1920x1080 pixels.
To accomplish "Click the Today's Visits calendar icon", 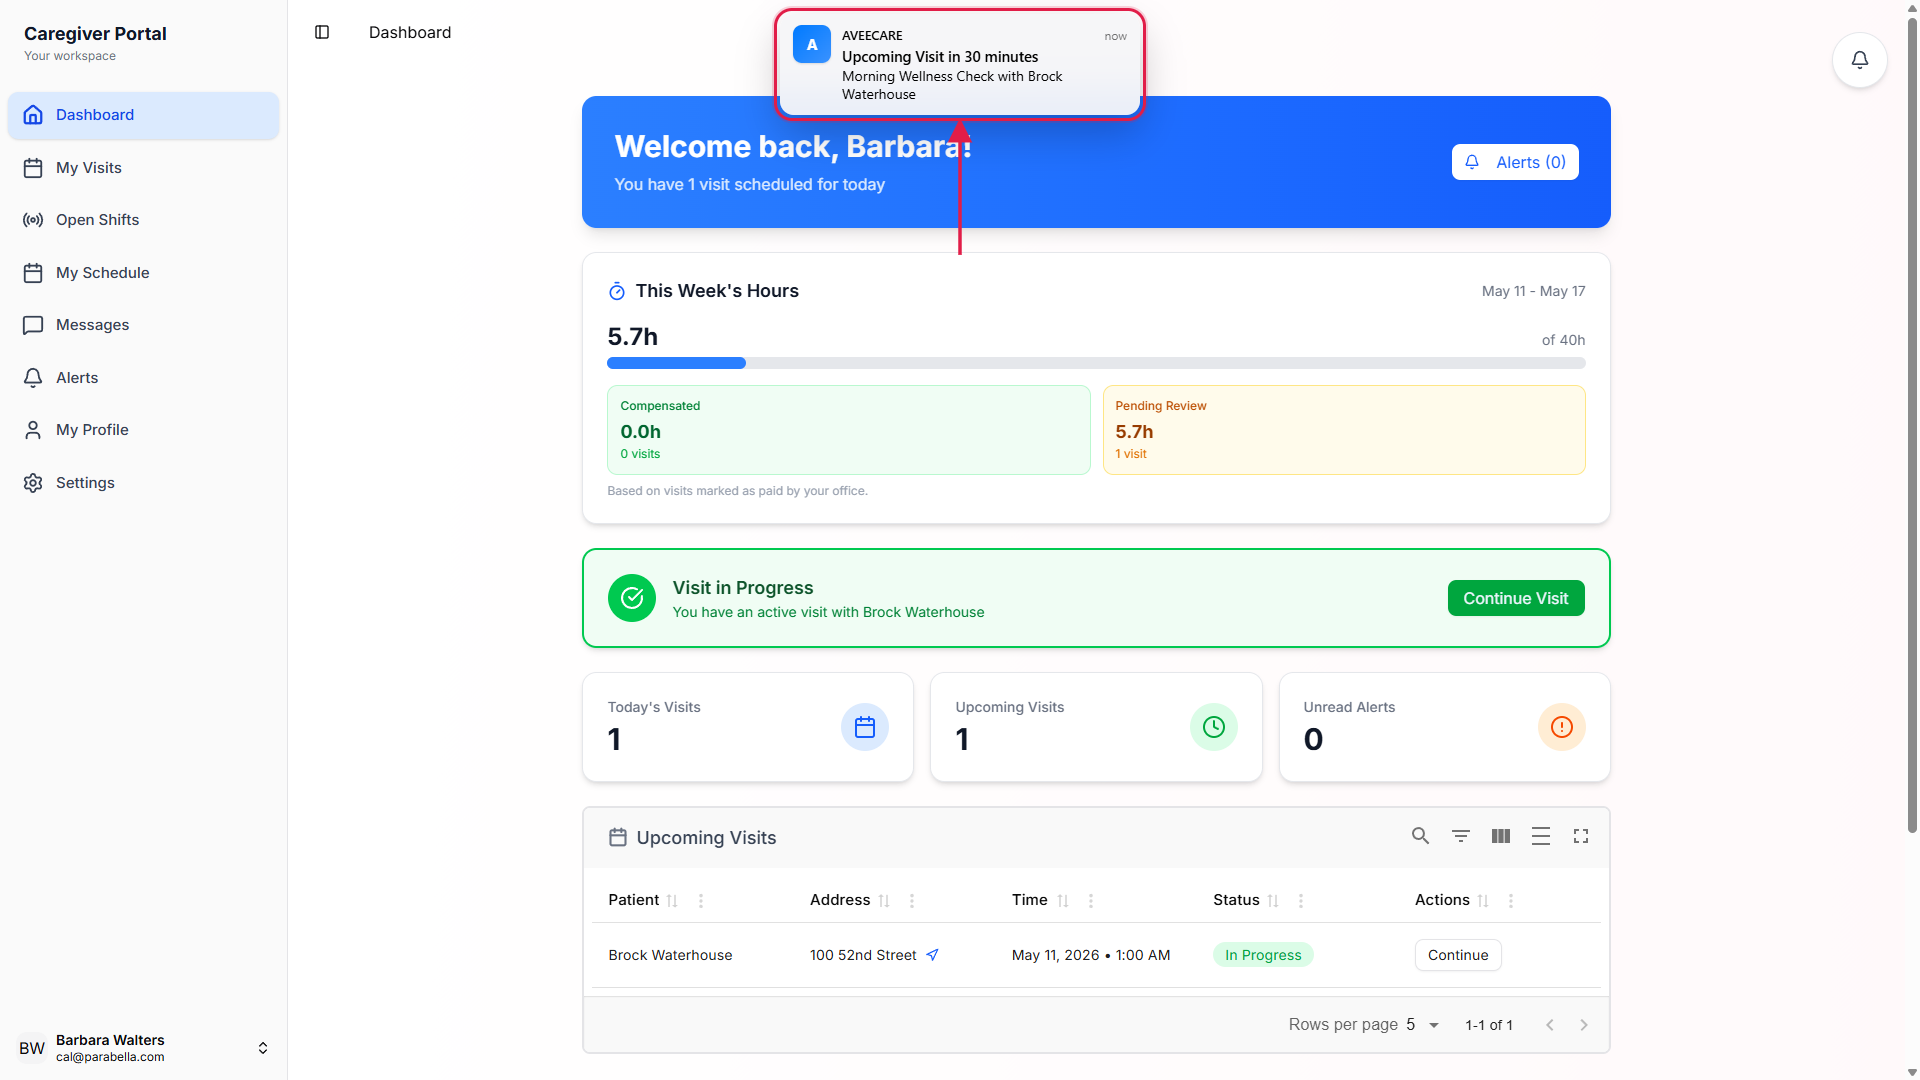I will pyautogui.click(x=865, y=727).
